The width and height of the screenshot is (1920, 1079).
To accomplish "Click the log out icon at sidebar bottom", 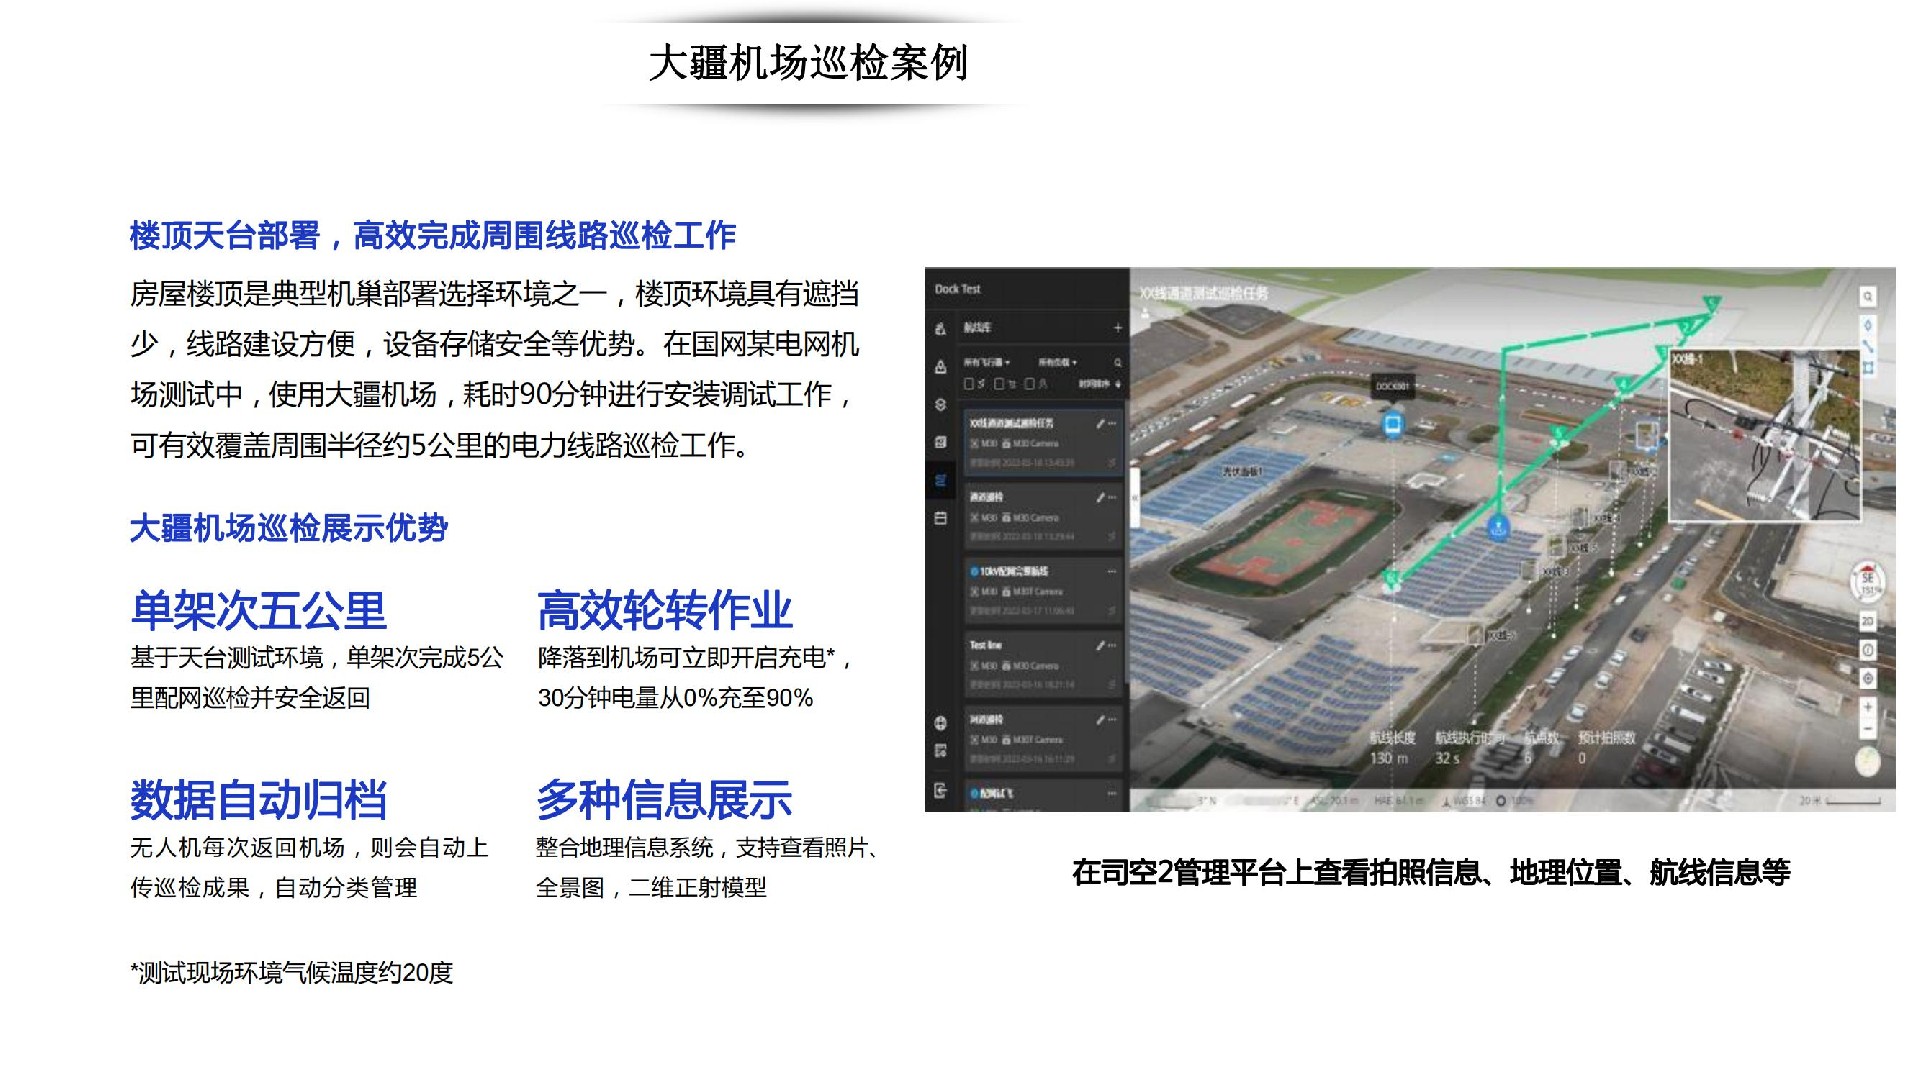I will (x=940, y=791).
